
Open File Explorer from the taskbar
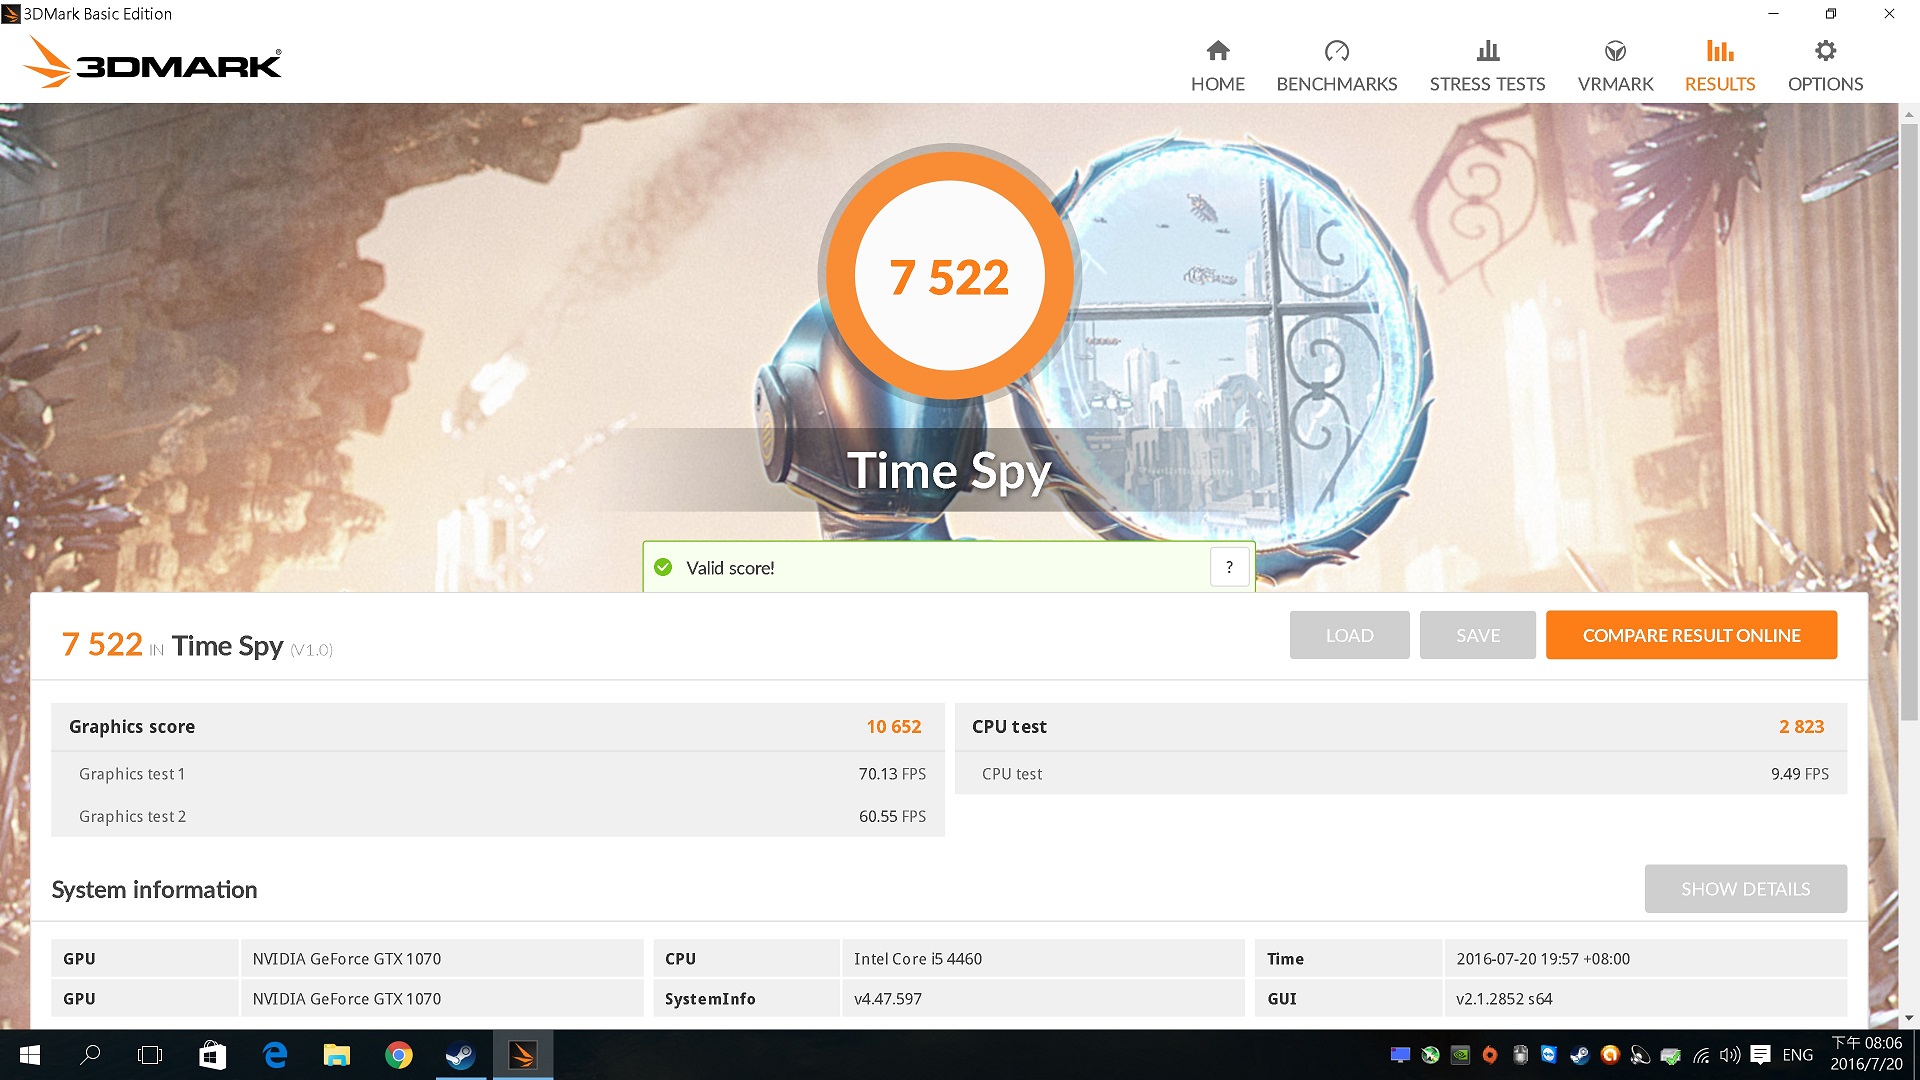[x=336, y=1055]
